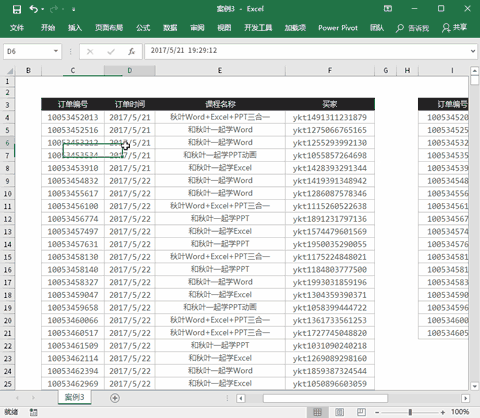Click the 共享 share button
This screenshot has width=480, height=418.
point(454,28)
